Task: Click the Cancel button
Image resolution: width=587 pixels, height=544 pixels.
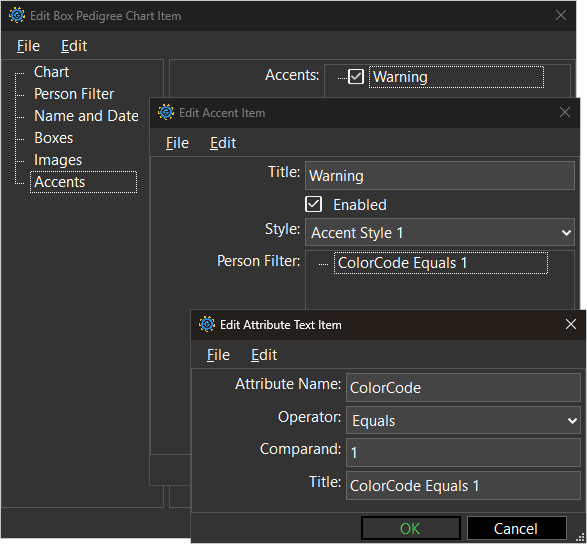Action: (516, 528)
